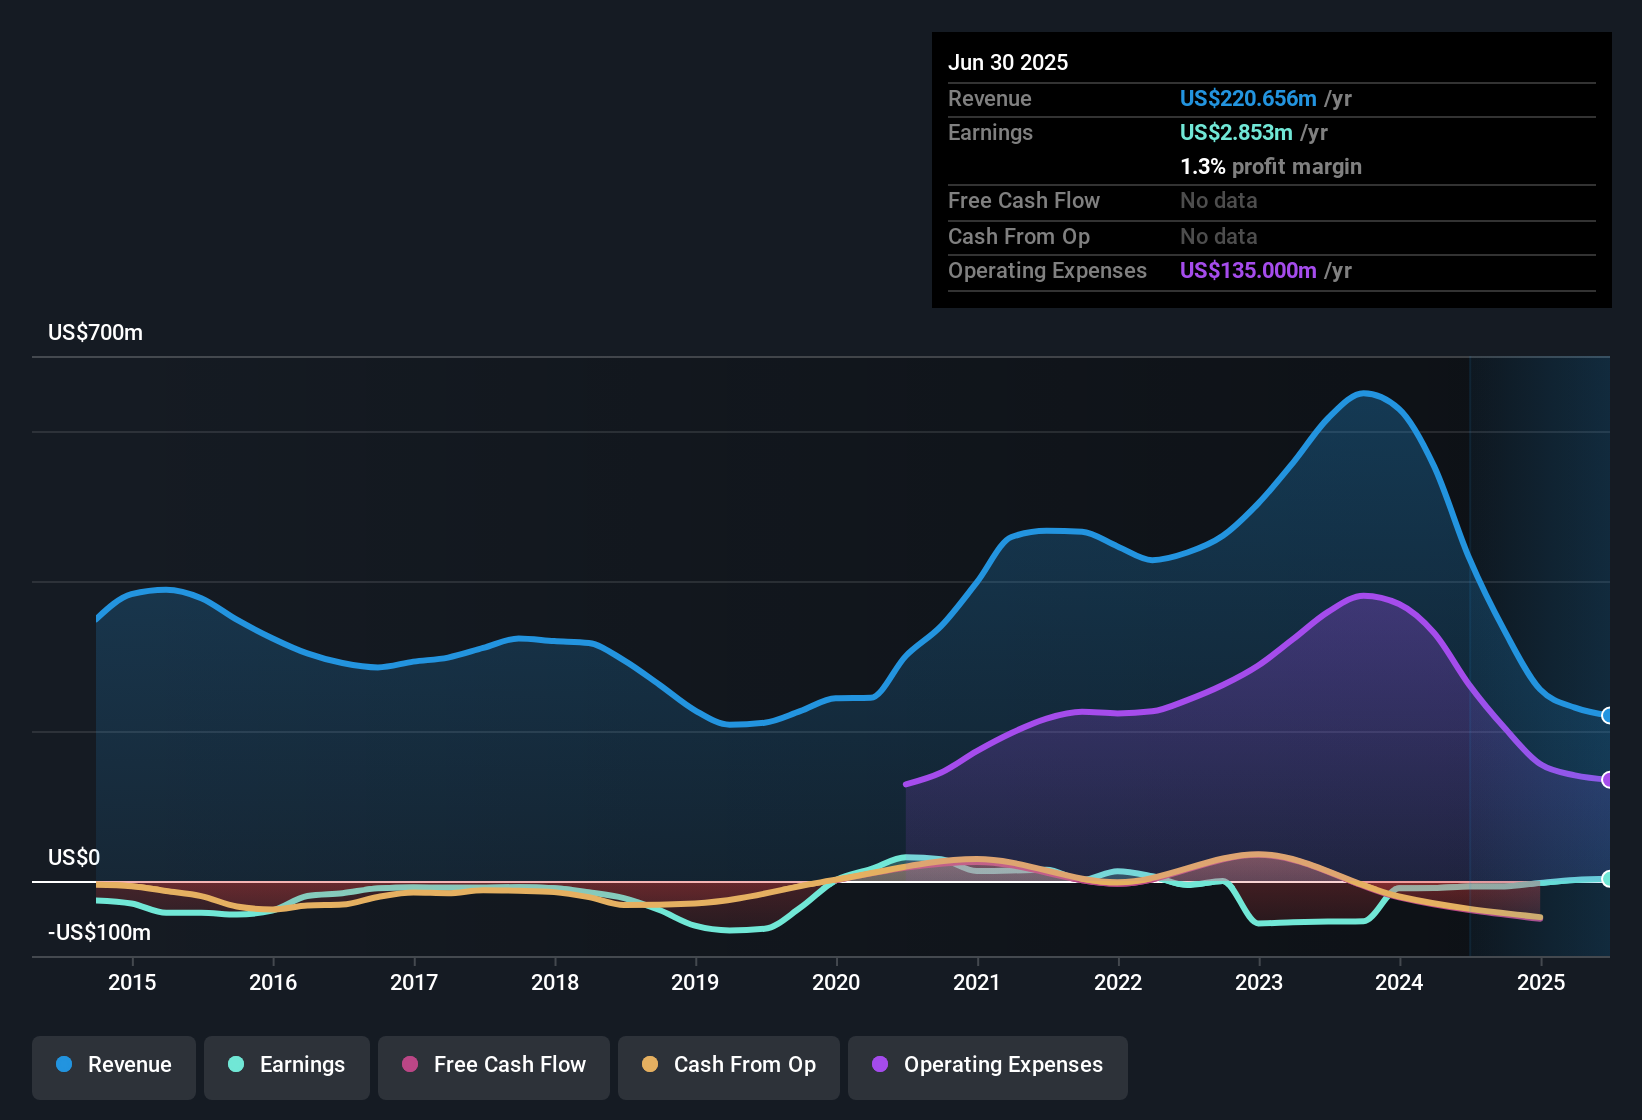Switch to the Earnings legend item
Screen dimensions: 1642x1120
(286, 1065)
